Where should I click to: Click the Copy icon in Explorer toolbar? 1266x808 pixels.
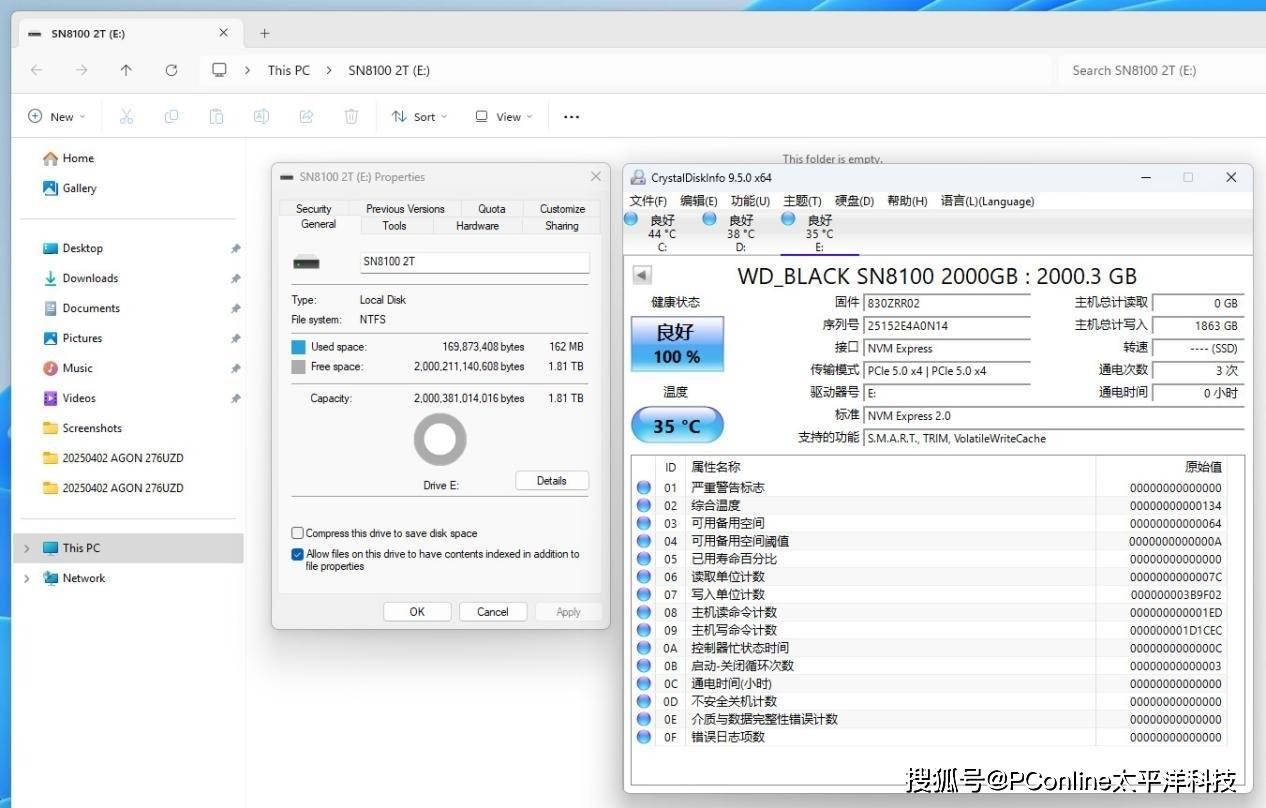tap(171, 116)
